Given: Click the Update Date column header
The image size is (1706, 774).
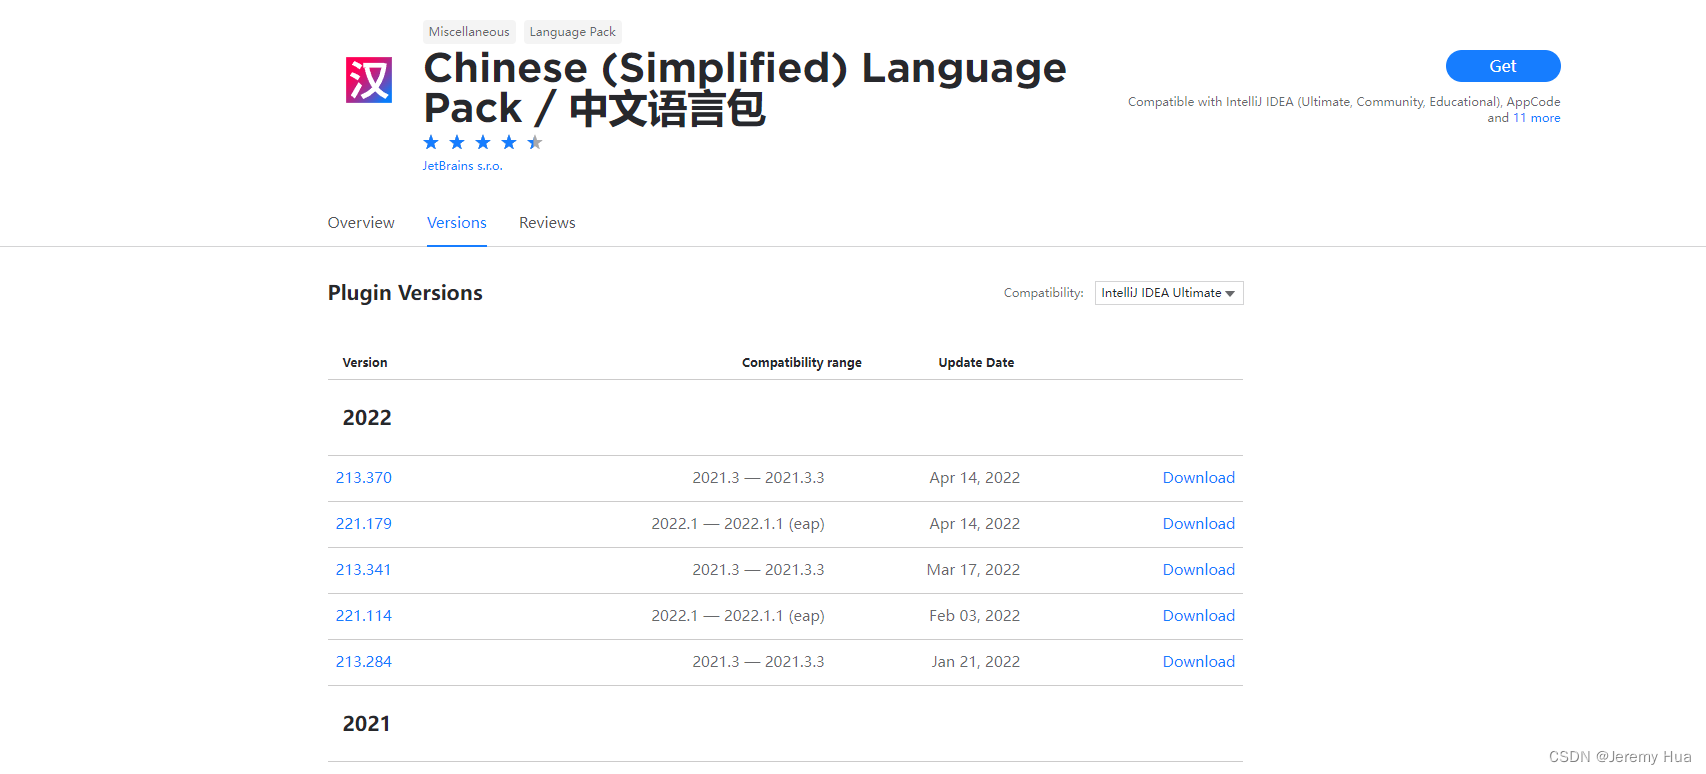Looking at the screenshot, I should click(x=976, y=363).
